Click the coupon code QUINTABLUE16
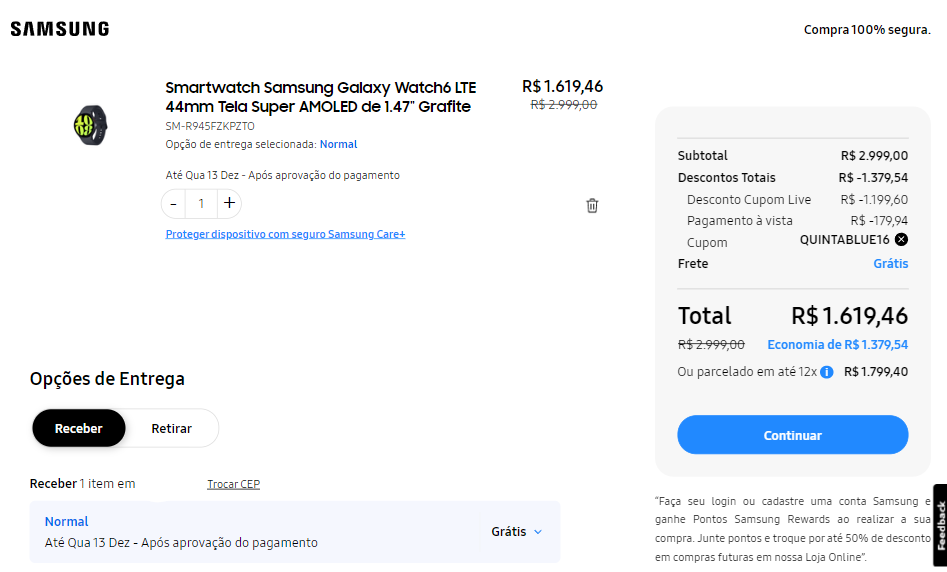The image size is (947, 572). click(844, 240)
